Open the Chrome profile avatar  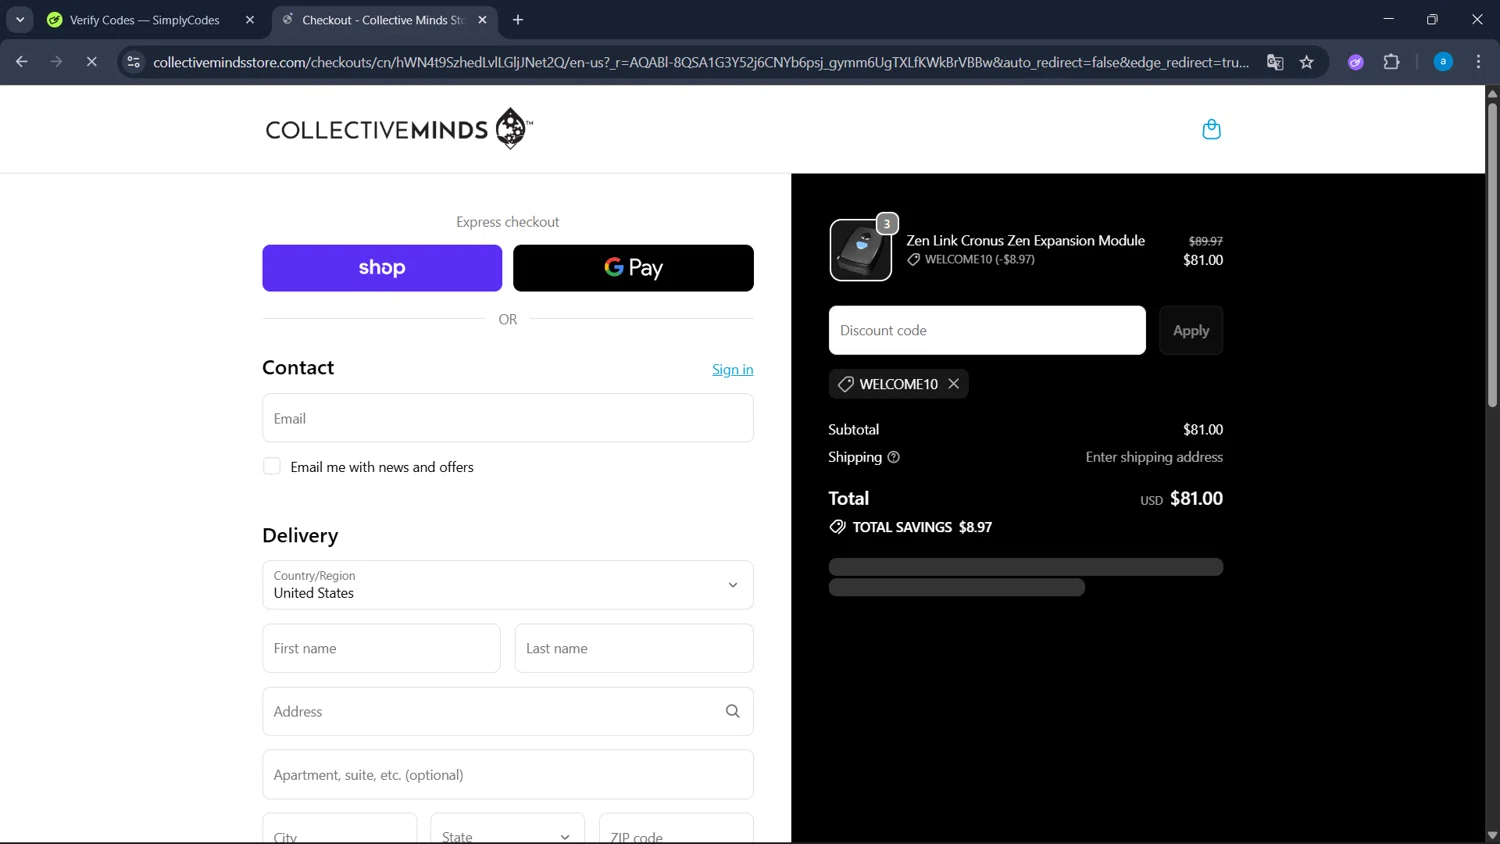coord(1443,62)
